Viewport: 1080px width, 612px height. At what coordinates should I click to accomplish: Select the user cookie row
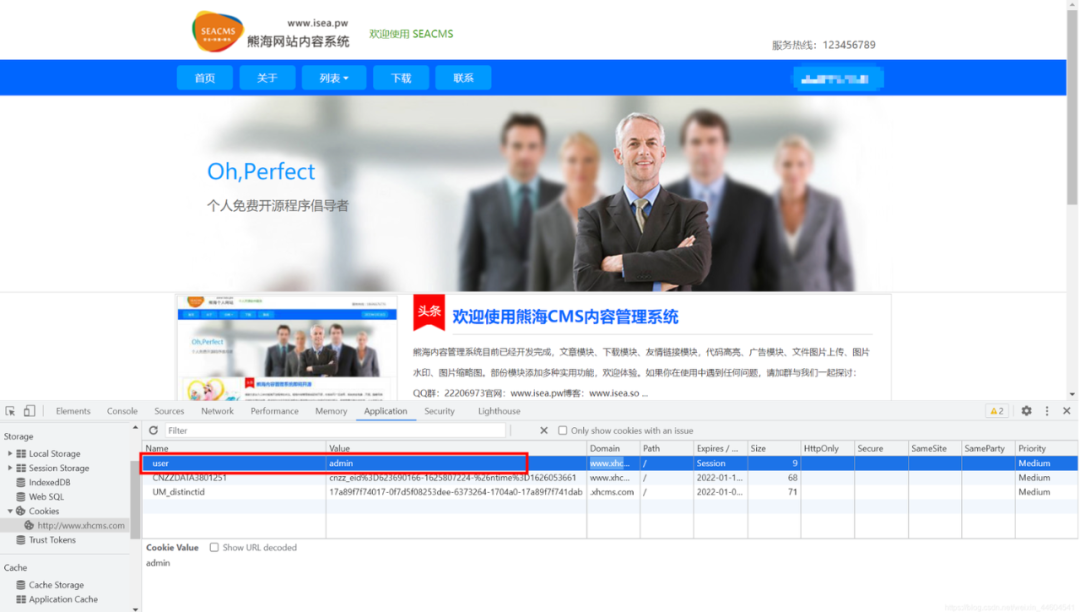coord(610,463)
